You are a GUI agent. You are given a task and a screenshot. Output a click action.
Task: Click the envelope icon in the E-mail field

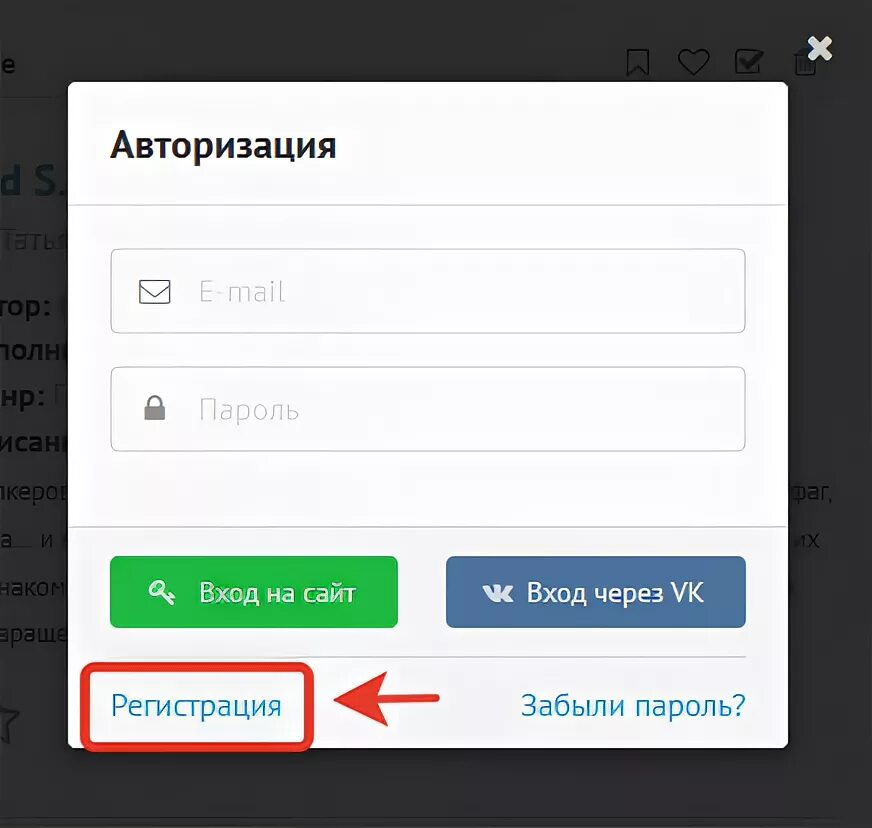(x=155, y=291)
